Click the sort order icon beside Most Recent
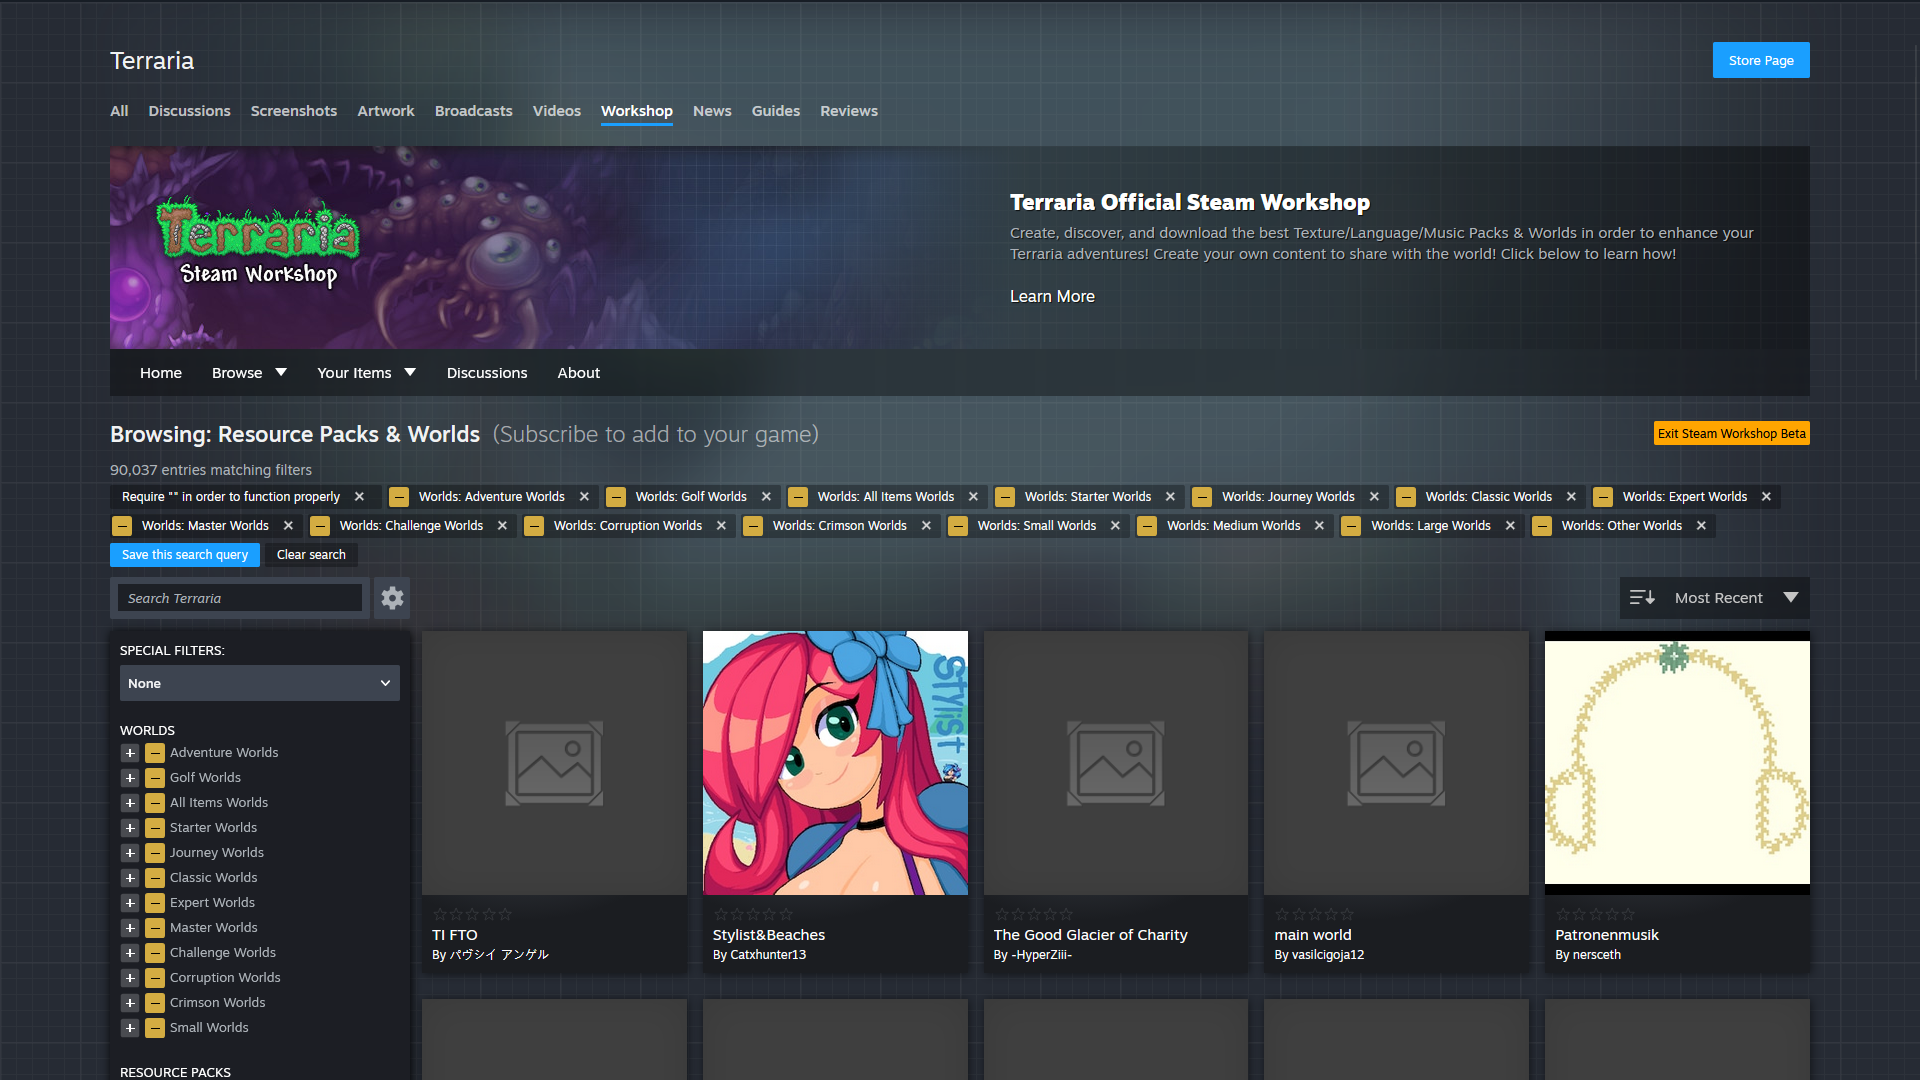1920x1080 pixels. [x=1641, y=598]
